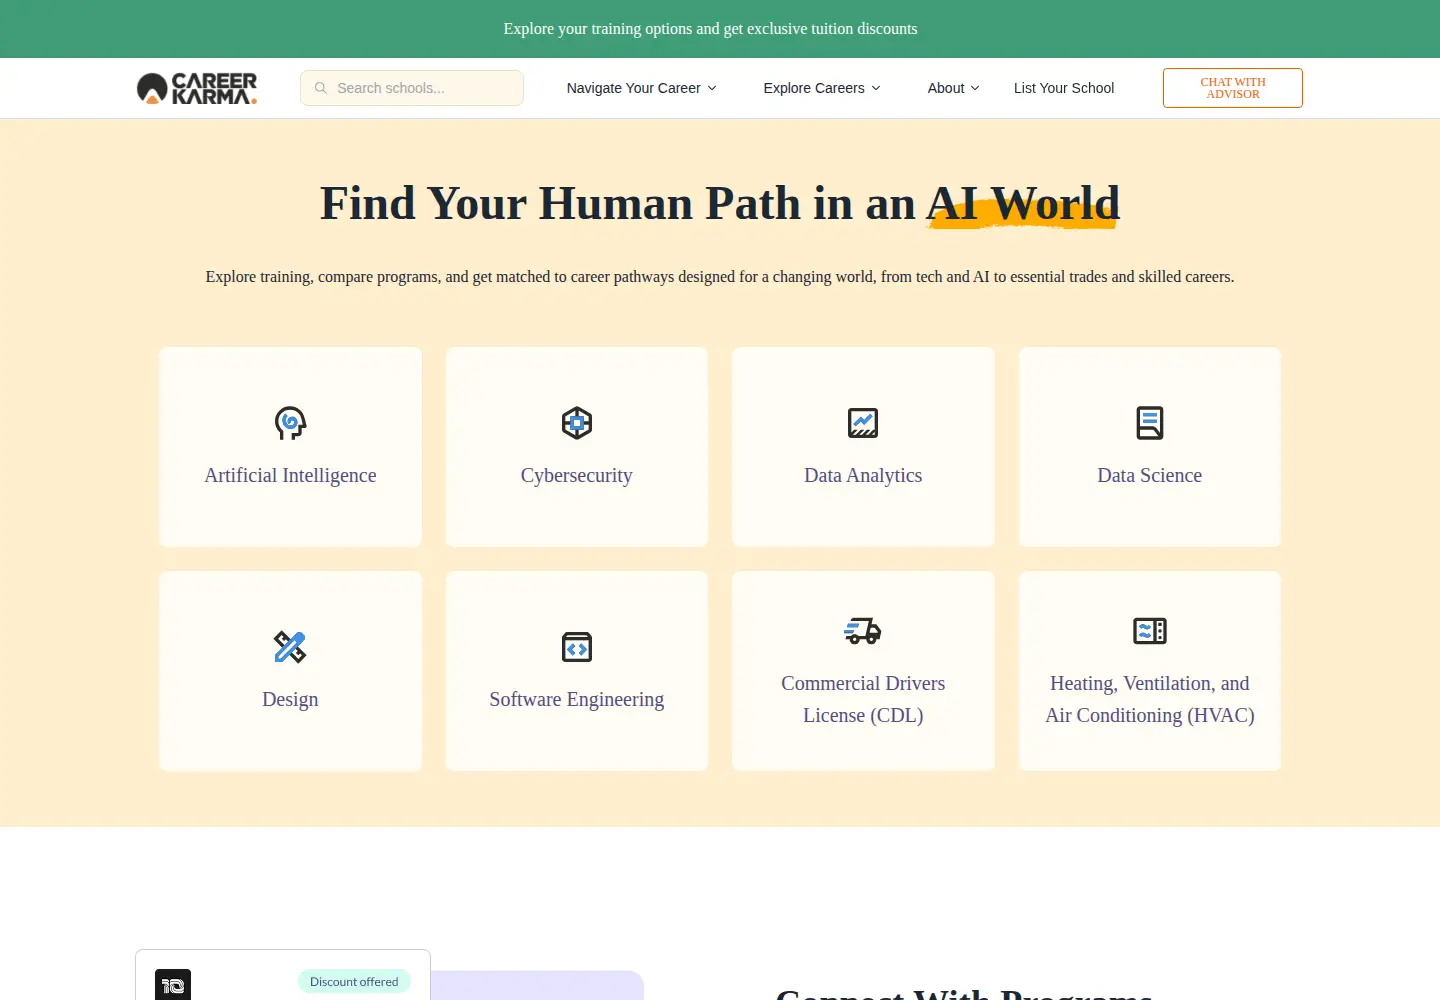Click the Commercial Drivers License truck icon
1440x1000 pixels.
tap(863, 631)
